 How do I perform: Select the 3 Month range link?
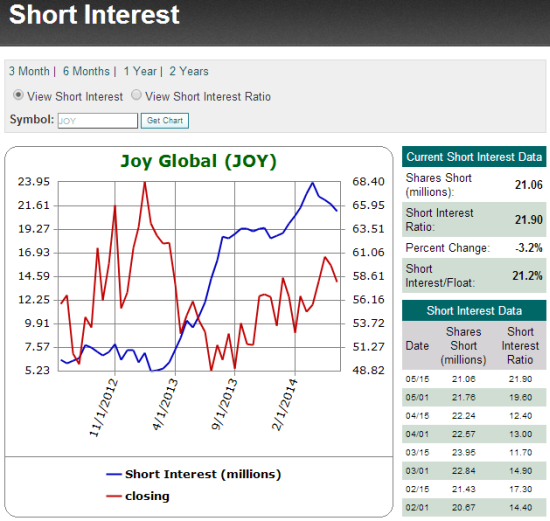[x=29, y=71]
